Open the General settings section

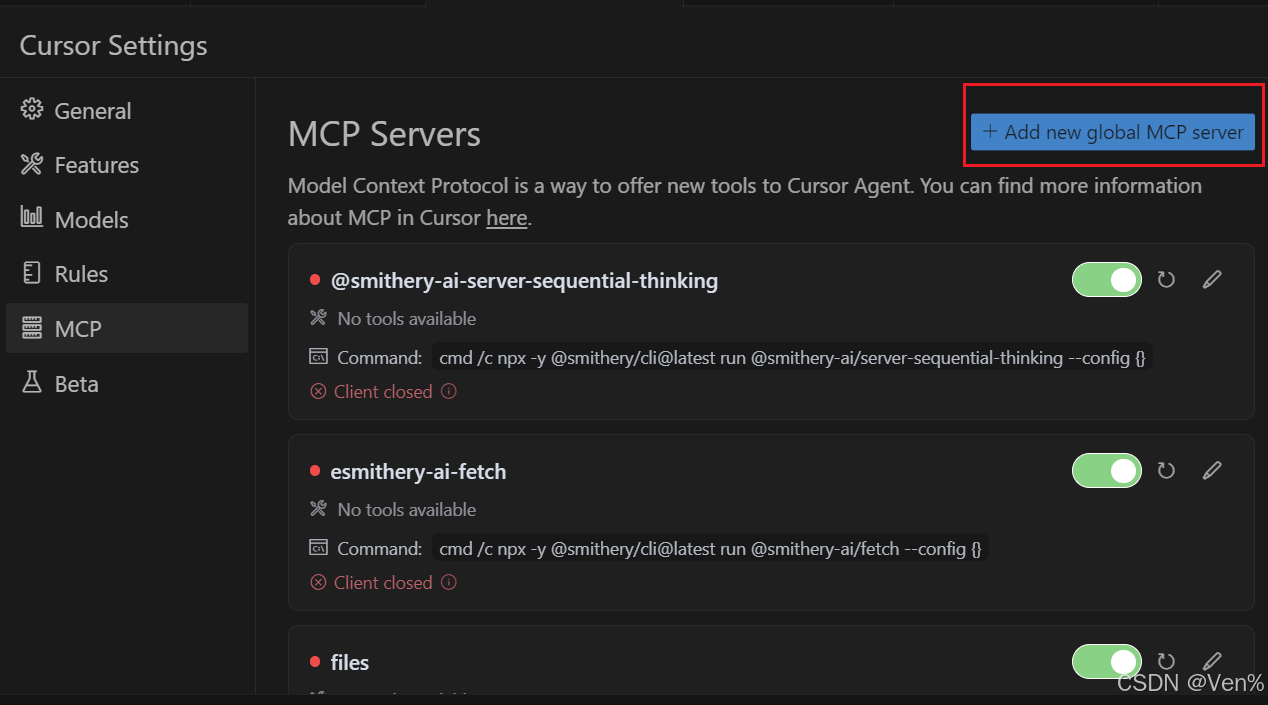(126, 111)
